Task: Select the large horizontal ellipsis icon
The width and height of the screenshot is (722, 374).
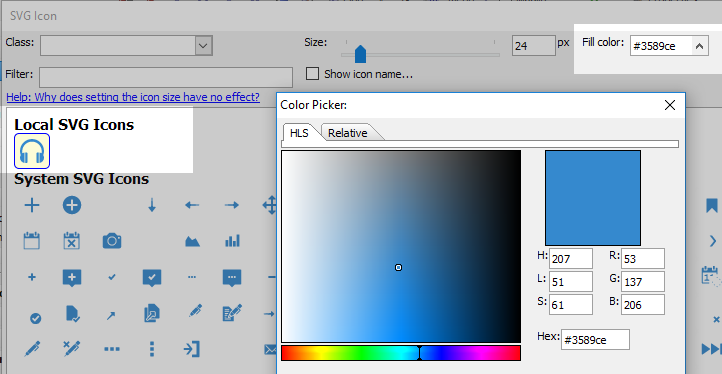Action: click(112, 349)
